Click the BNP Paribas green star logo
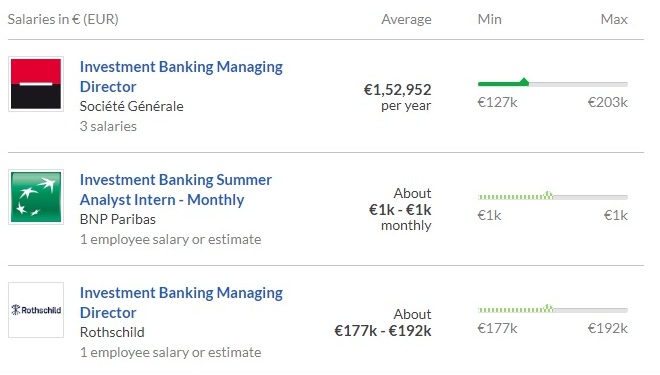 coord(36,197)
